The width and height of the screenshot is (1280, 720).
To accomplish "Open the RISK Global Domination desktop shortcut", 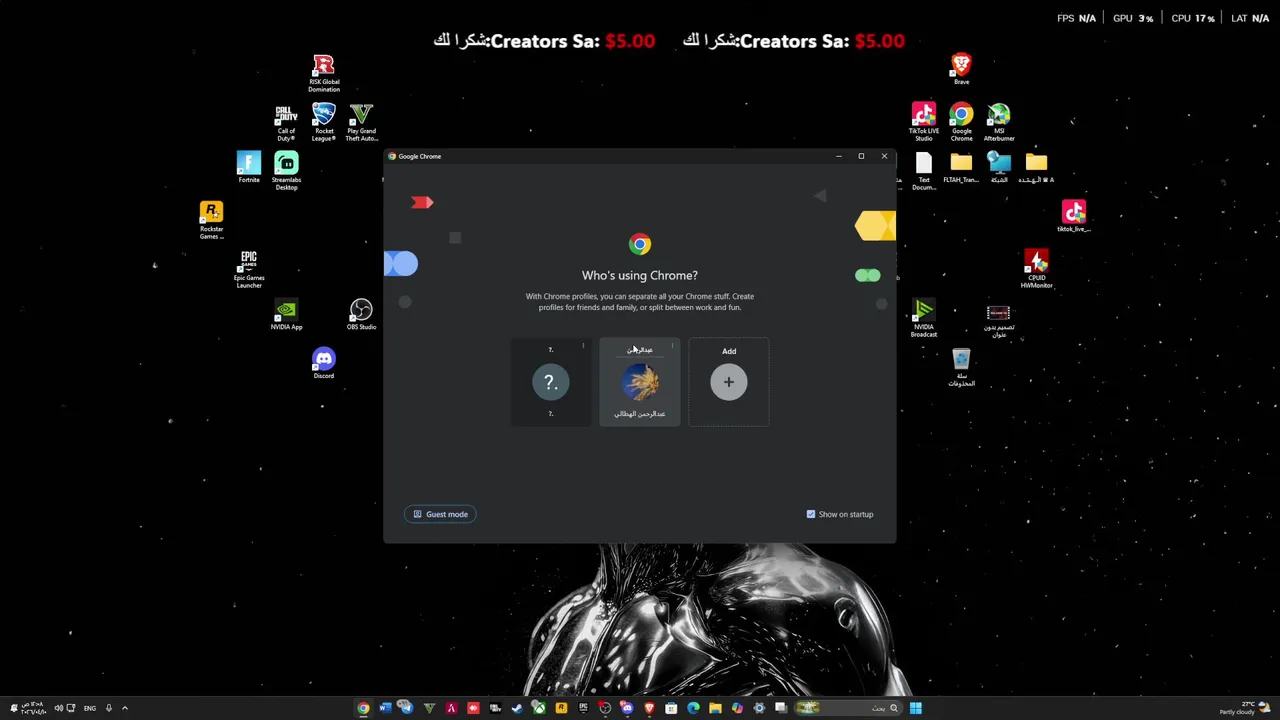I will click(x=323, y=73).
